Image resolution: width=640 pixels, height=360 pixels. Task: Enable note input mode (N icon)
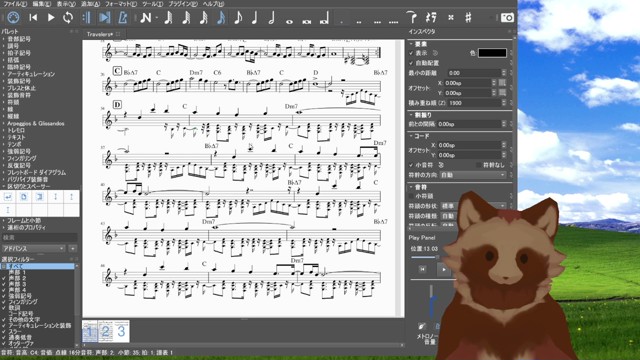(146, 18)
